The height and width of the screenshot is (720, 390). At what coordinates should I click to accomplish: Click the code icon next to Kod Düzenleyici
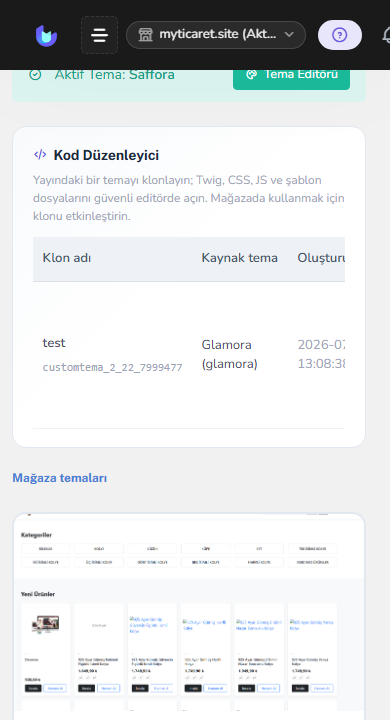(40, 155)
